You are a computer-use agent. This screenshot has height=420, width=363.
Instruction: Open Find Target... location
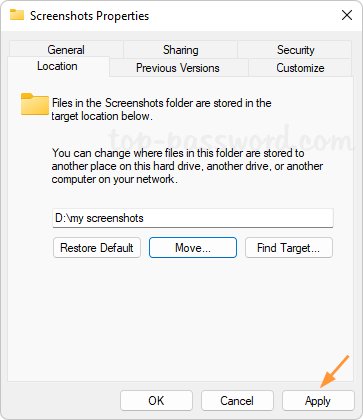pos(289,248)
